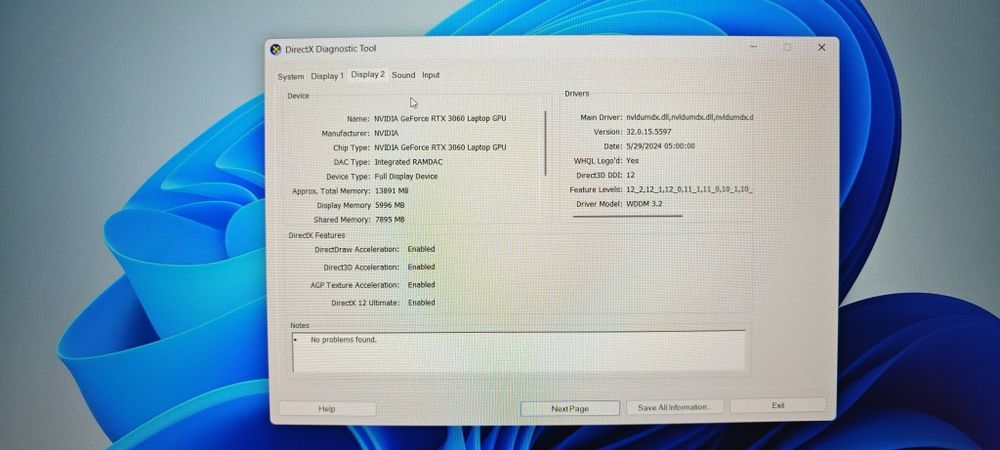Select the Display 2 tab
The width and height of the screenshot is (1000, 450).
pos(368,75)
